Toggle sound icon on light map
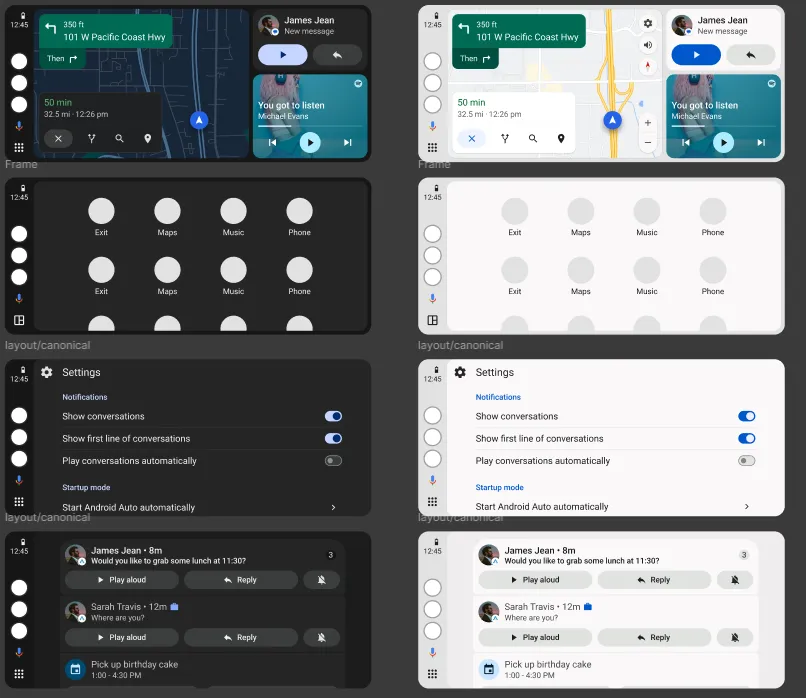The width and height of the screenshot is (806, 698). pyautogui.click(x=648, y=45)
